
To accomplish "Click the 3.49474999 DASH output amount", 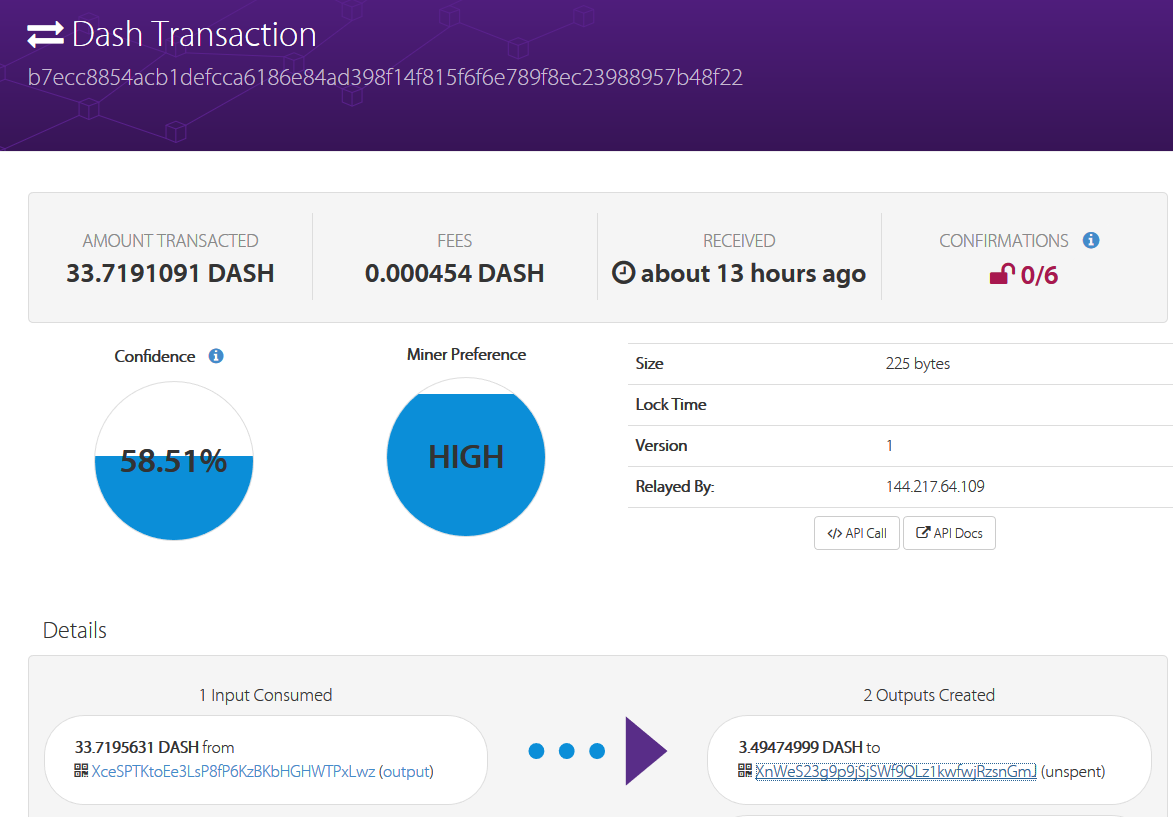I will coord(800,747).
